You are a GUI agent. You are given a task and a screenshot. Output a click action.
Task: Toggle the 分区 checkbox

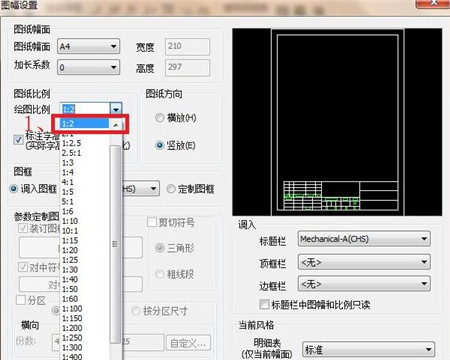click(x=21, y=300)
